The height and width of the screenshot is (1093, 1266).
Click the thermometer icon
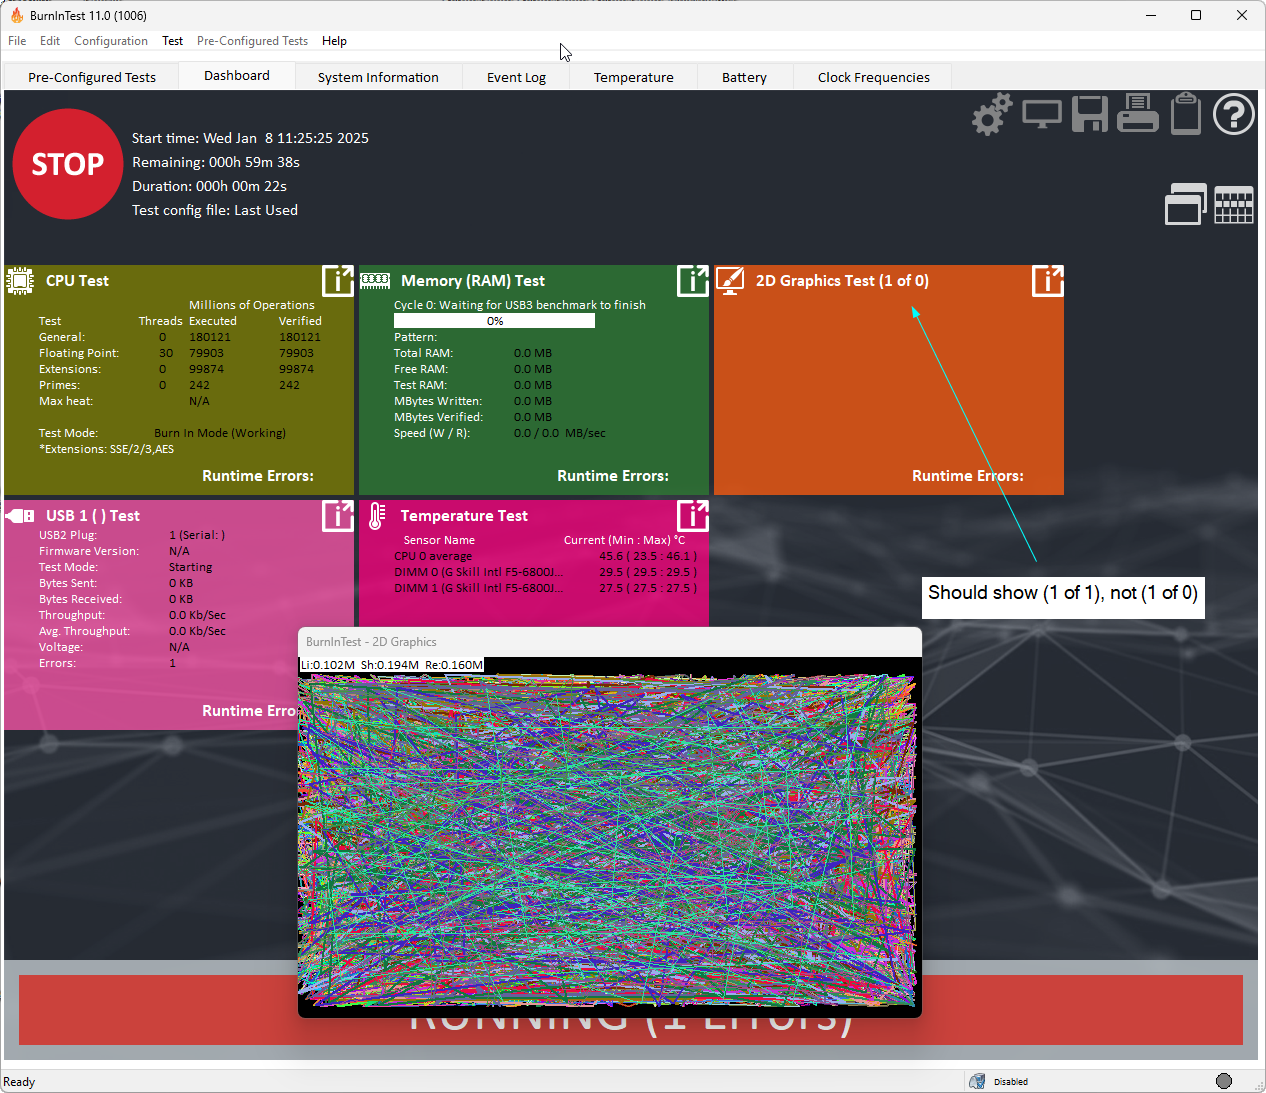click(376, 516)
